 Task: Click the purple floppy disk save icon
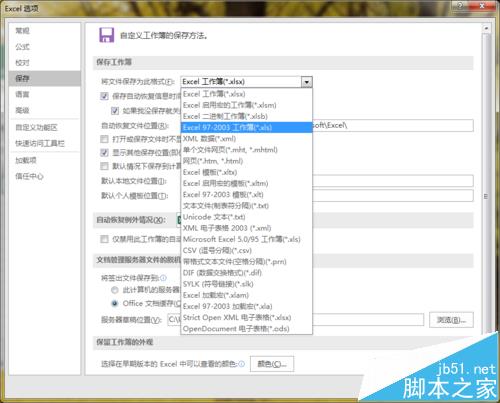tap(106, 35)
